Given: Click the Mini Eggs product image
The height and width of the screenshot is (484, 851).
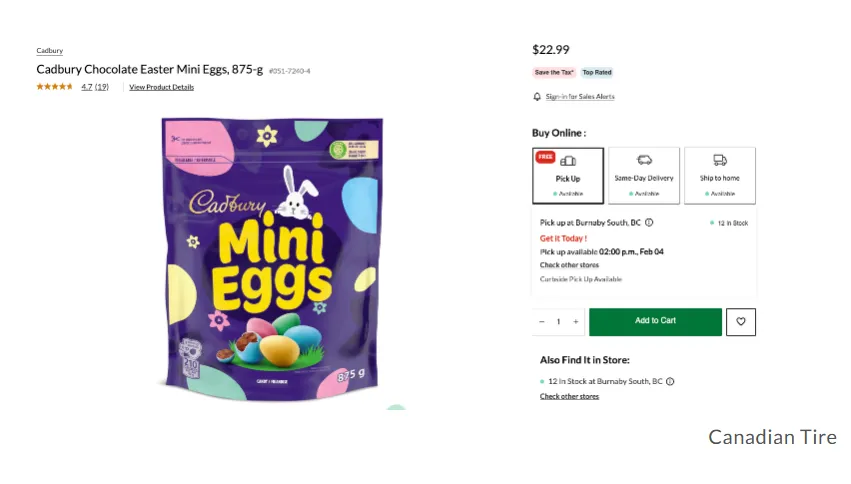Looking at the screenshot, I should click(272, 260).
